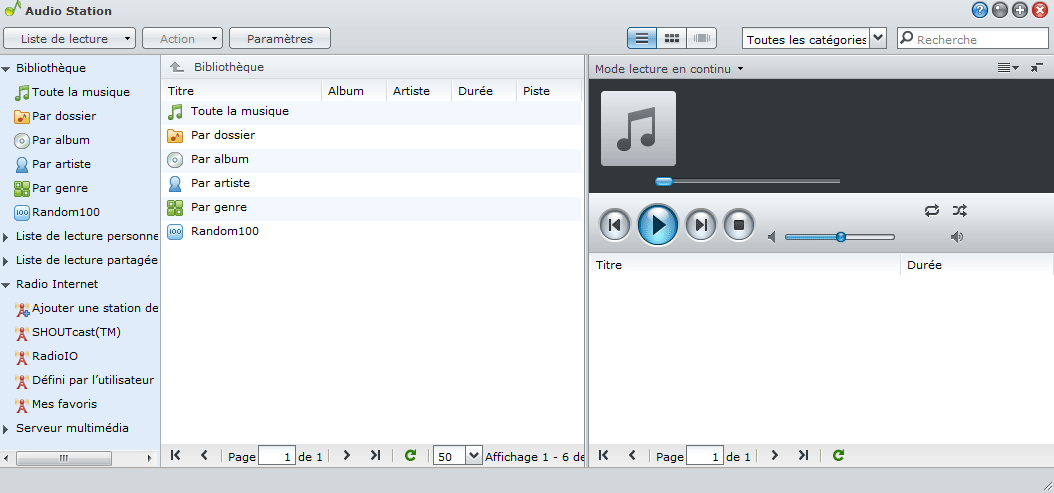Toggle repeat playback
1054x493 pixels.
click(931, 211)
